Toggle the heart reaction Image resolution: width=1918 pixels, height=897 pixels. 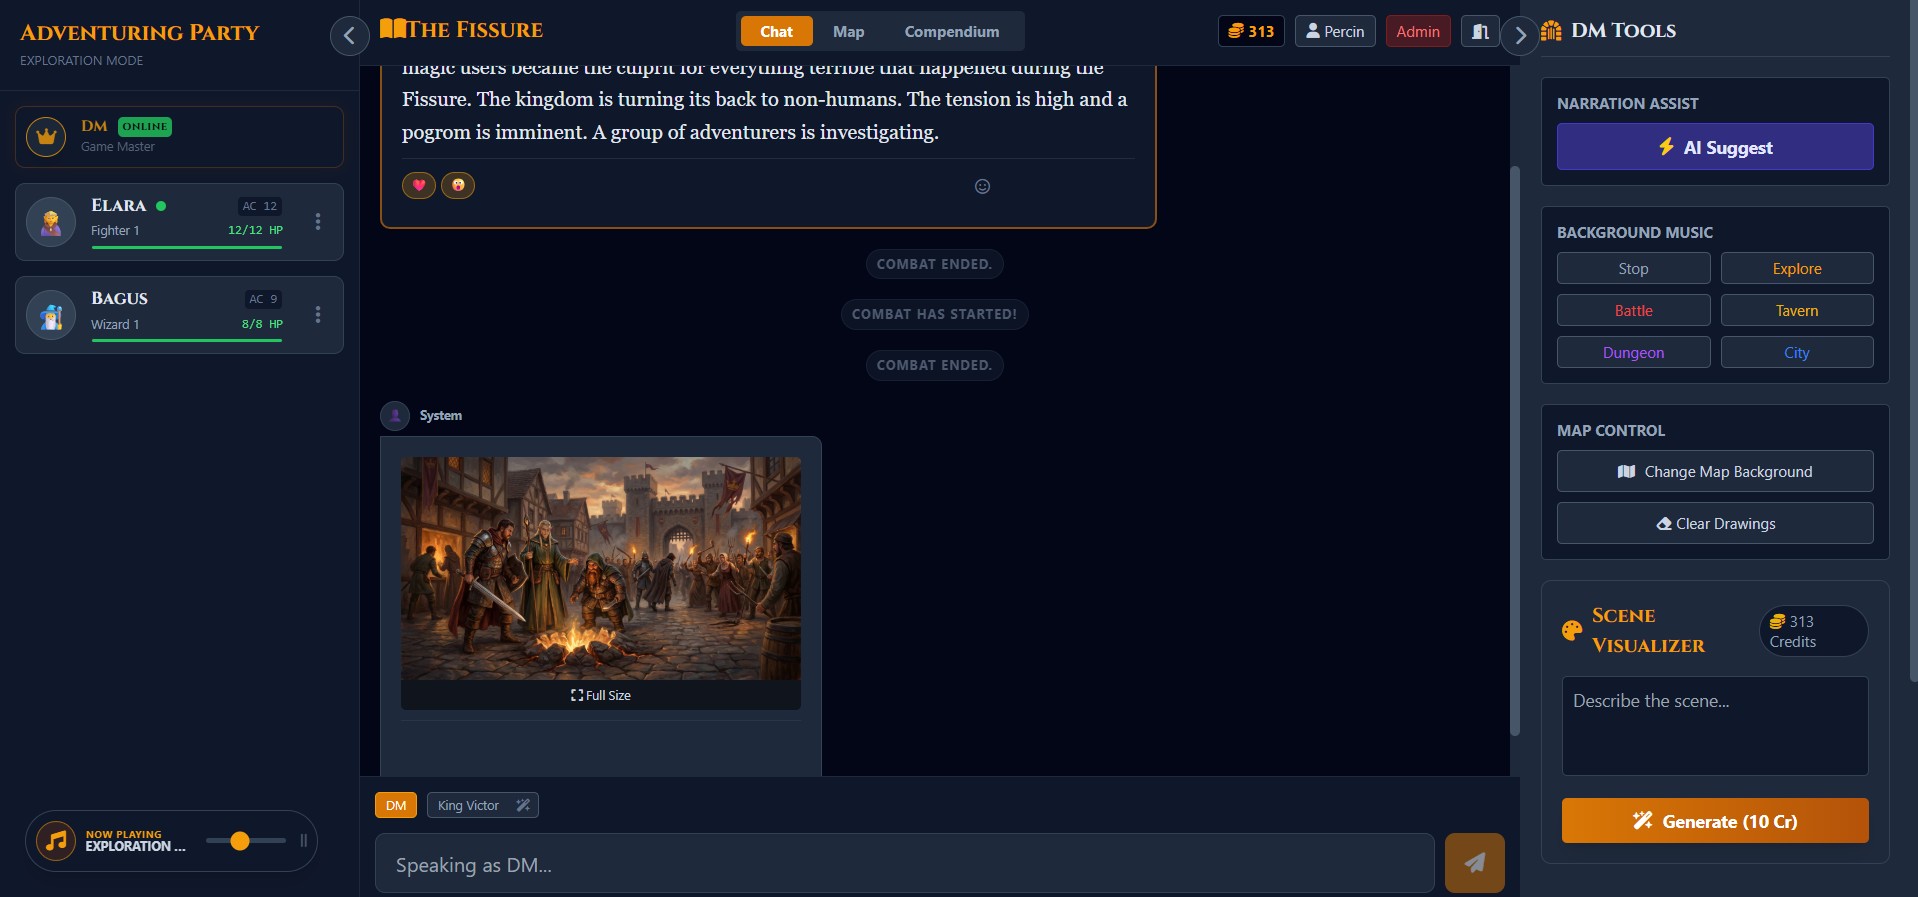tap(419, 185)
